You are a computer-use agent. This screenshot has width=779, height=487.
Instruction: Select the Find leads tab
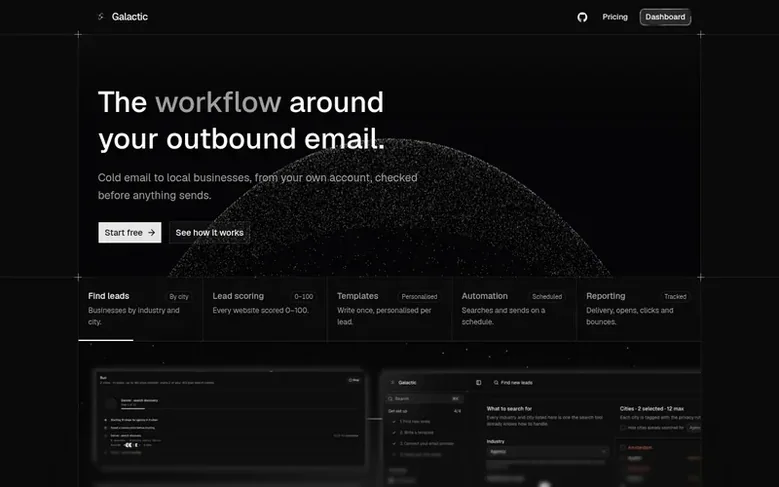(x=140, y=309)
